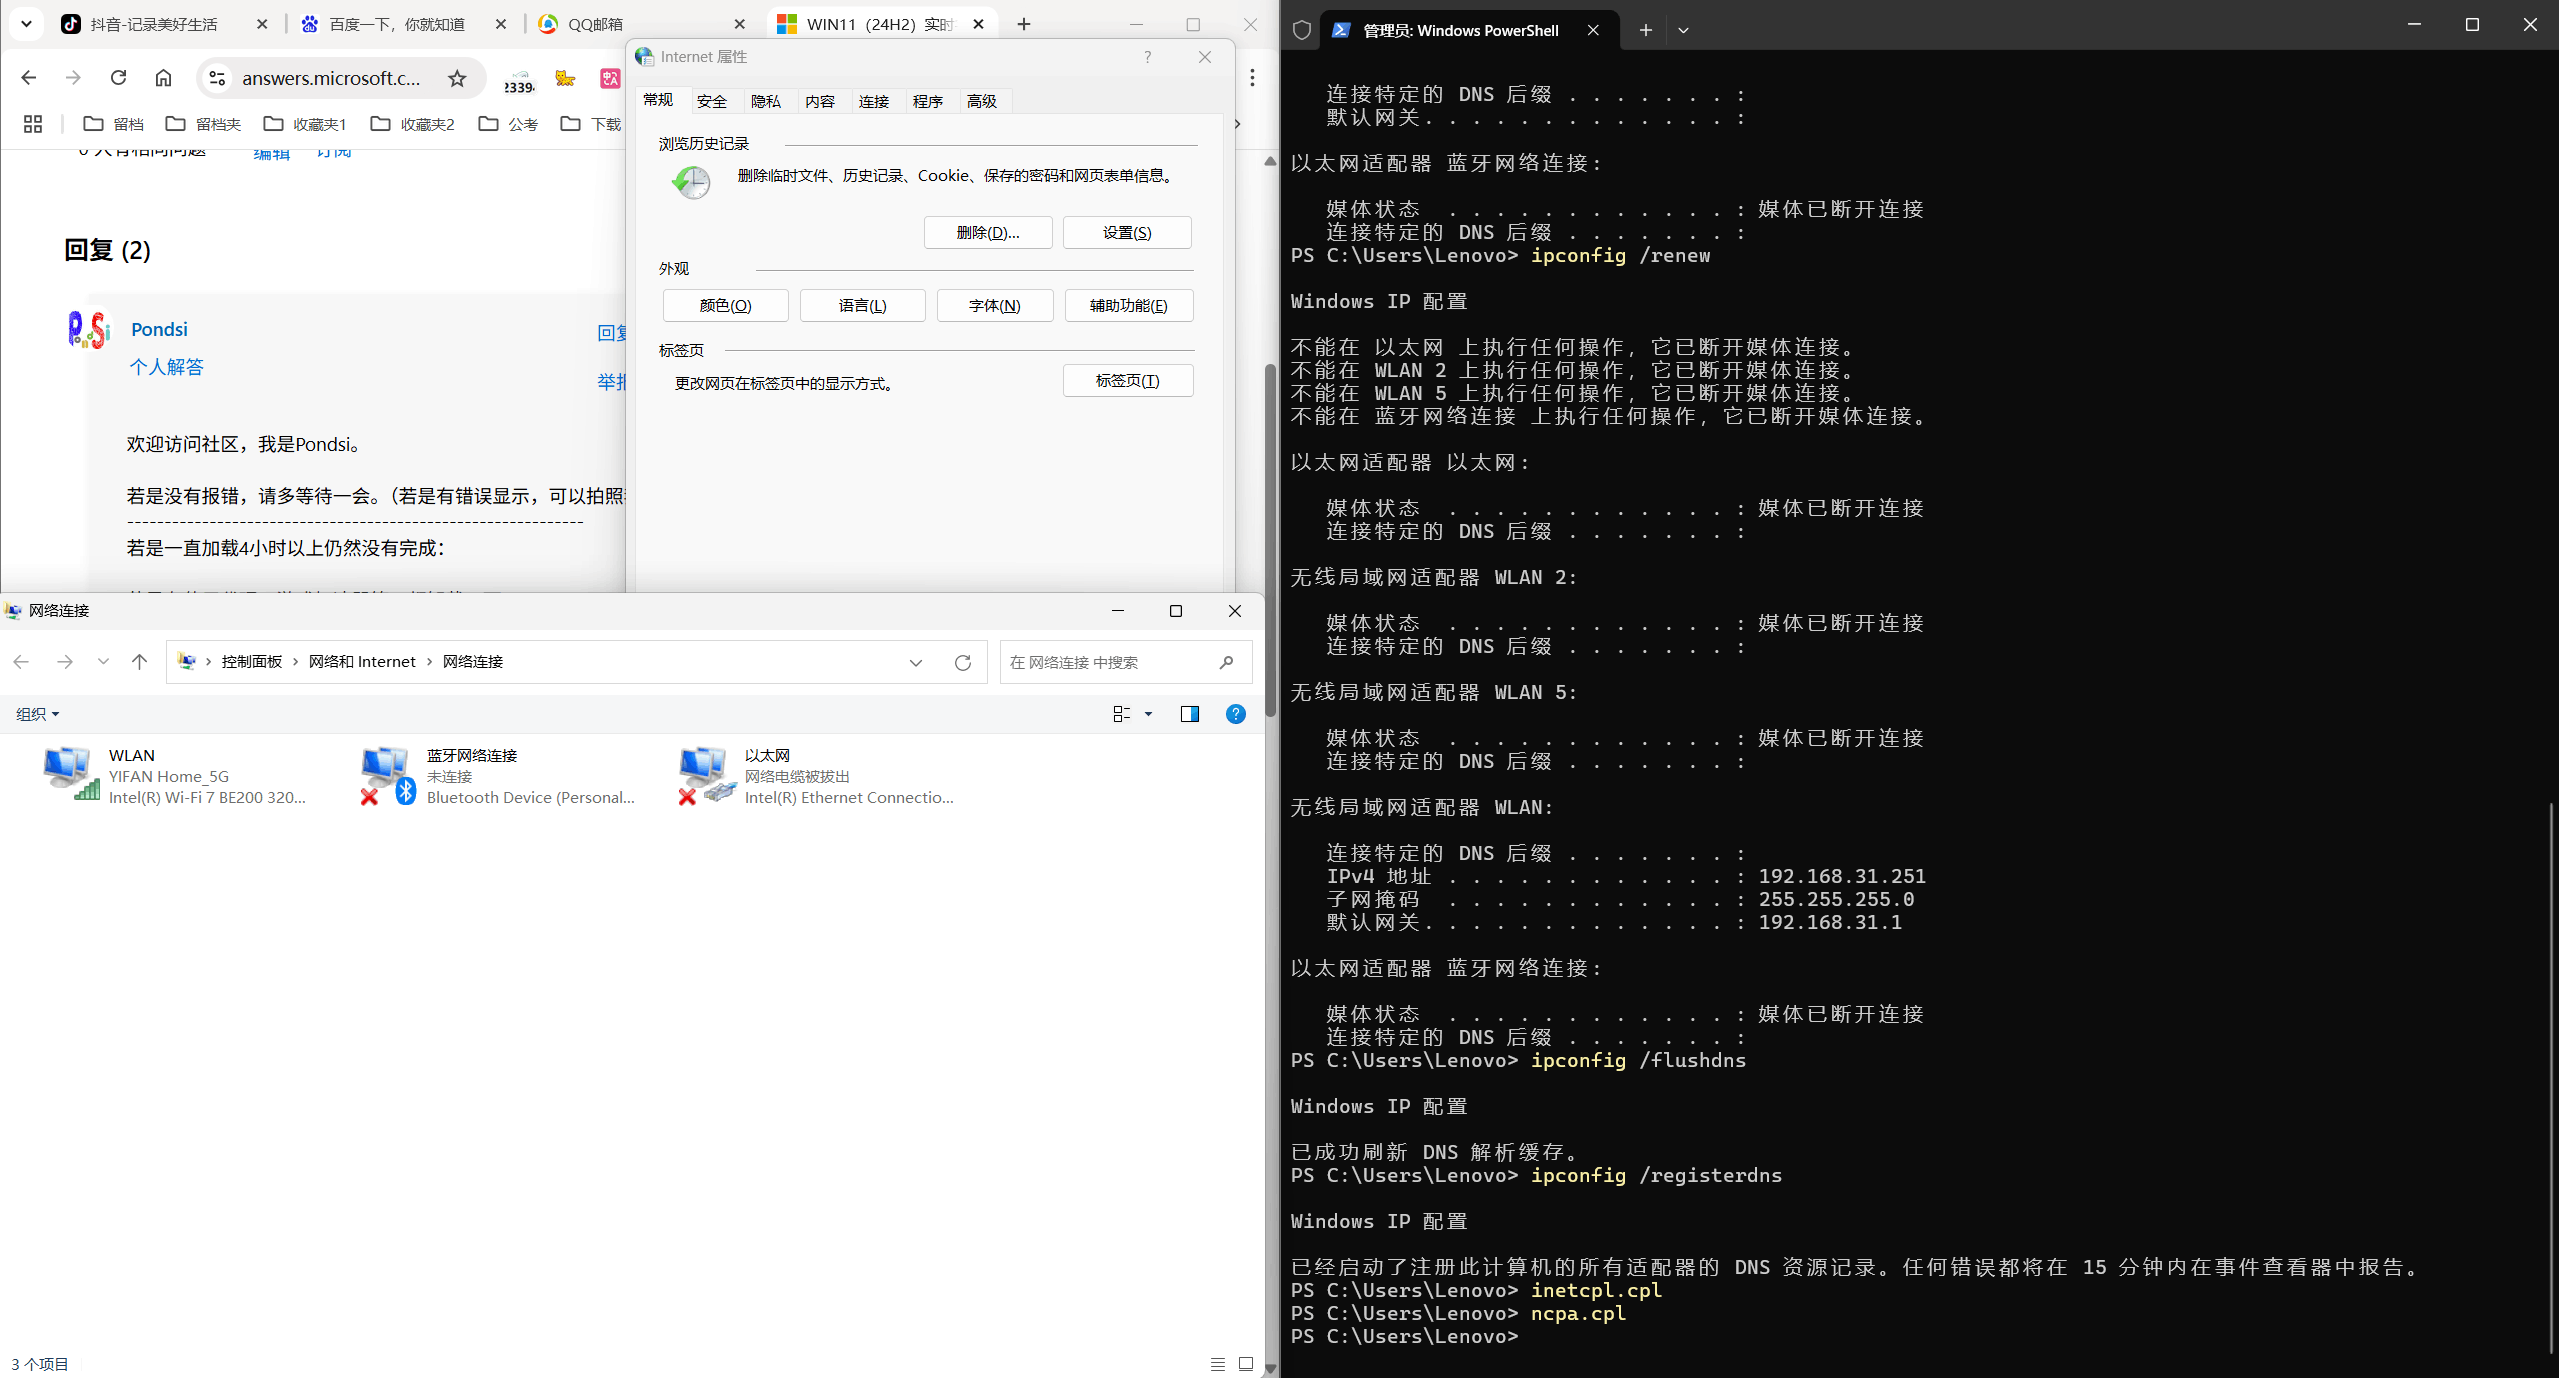Switch to the 安全 tab

(711, 101)
